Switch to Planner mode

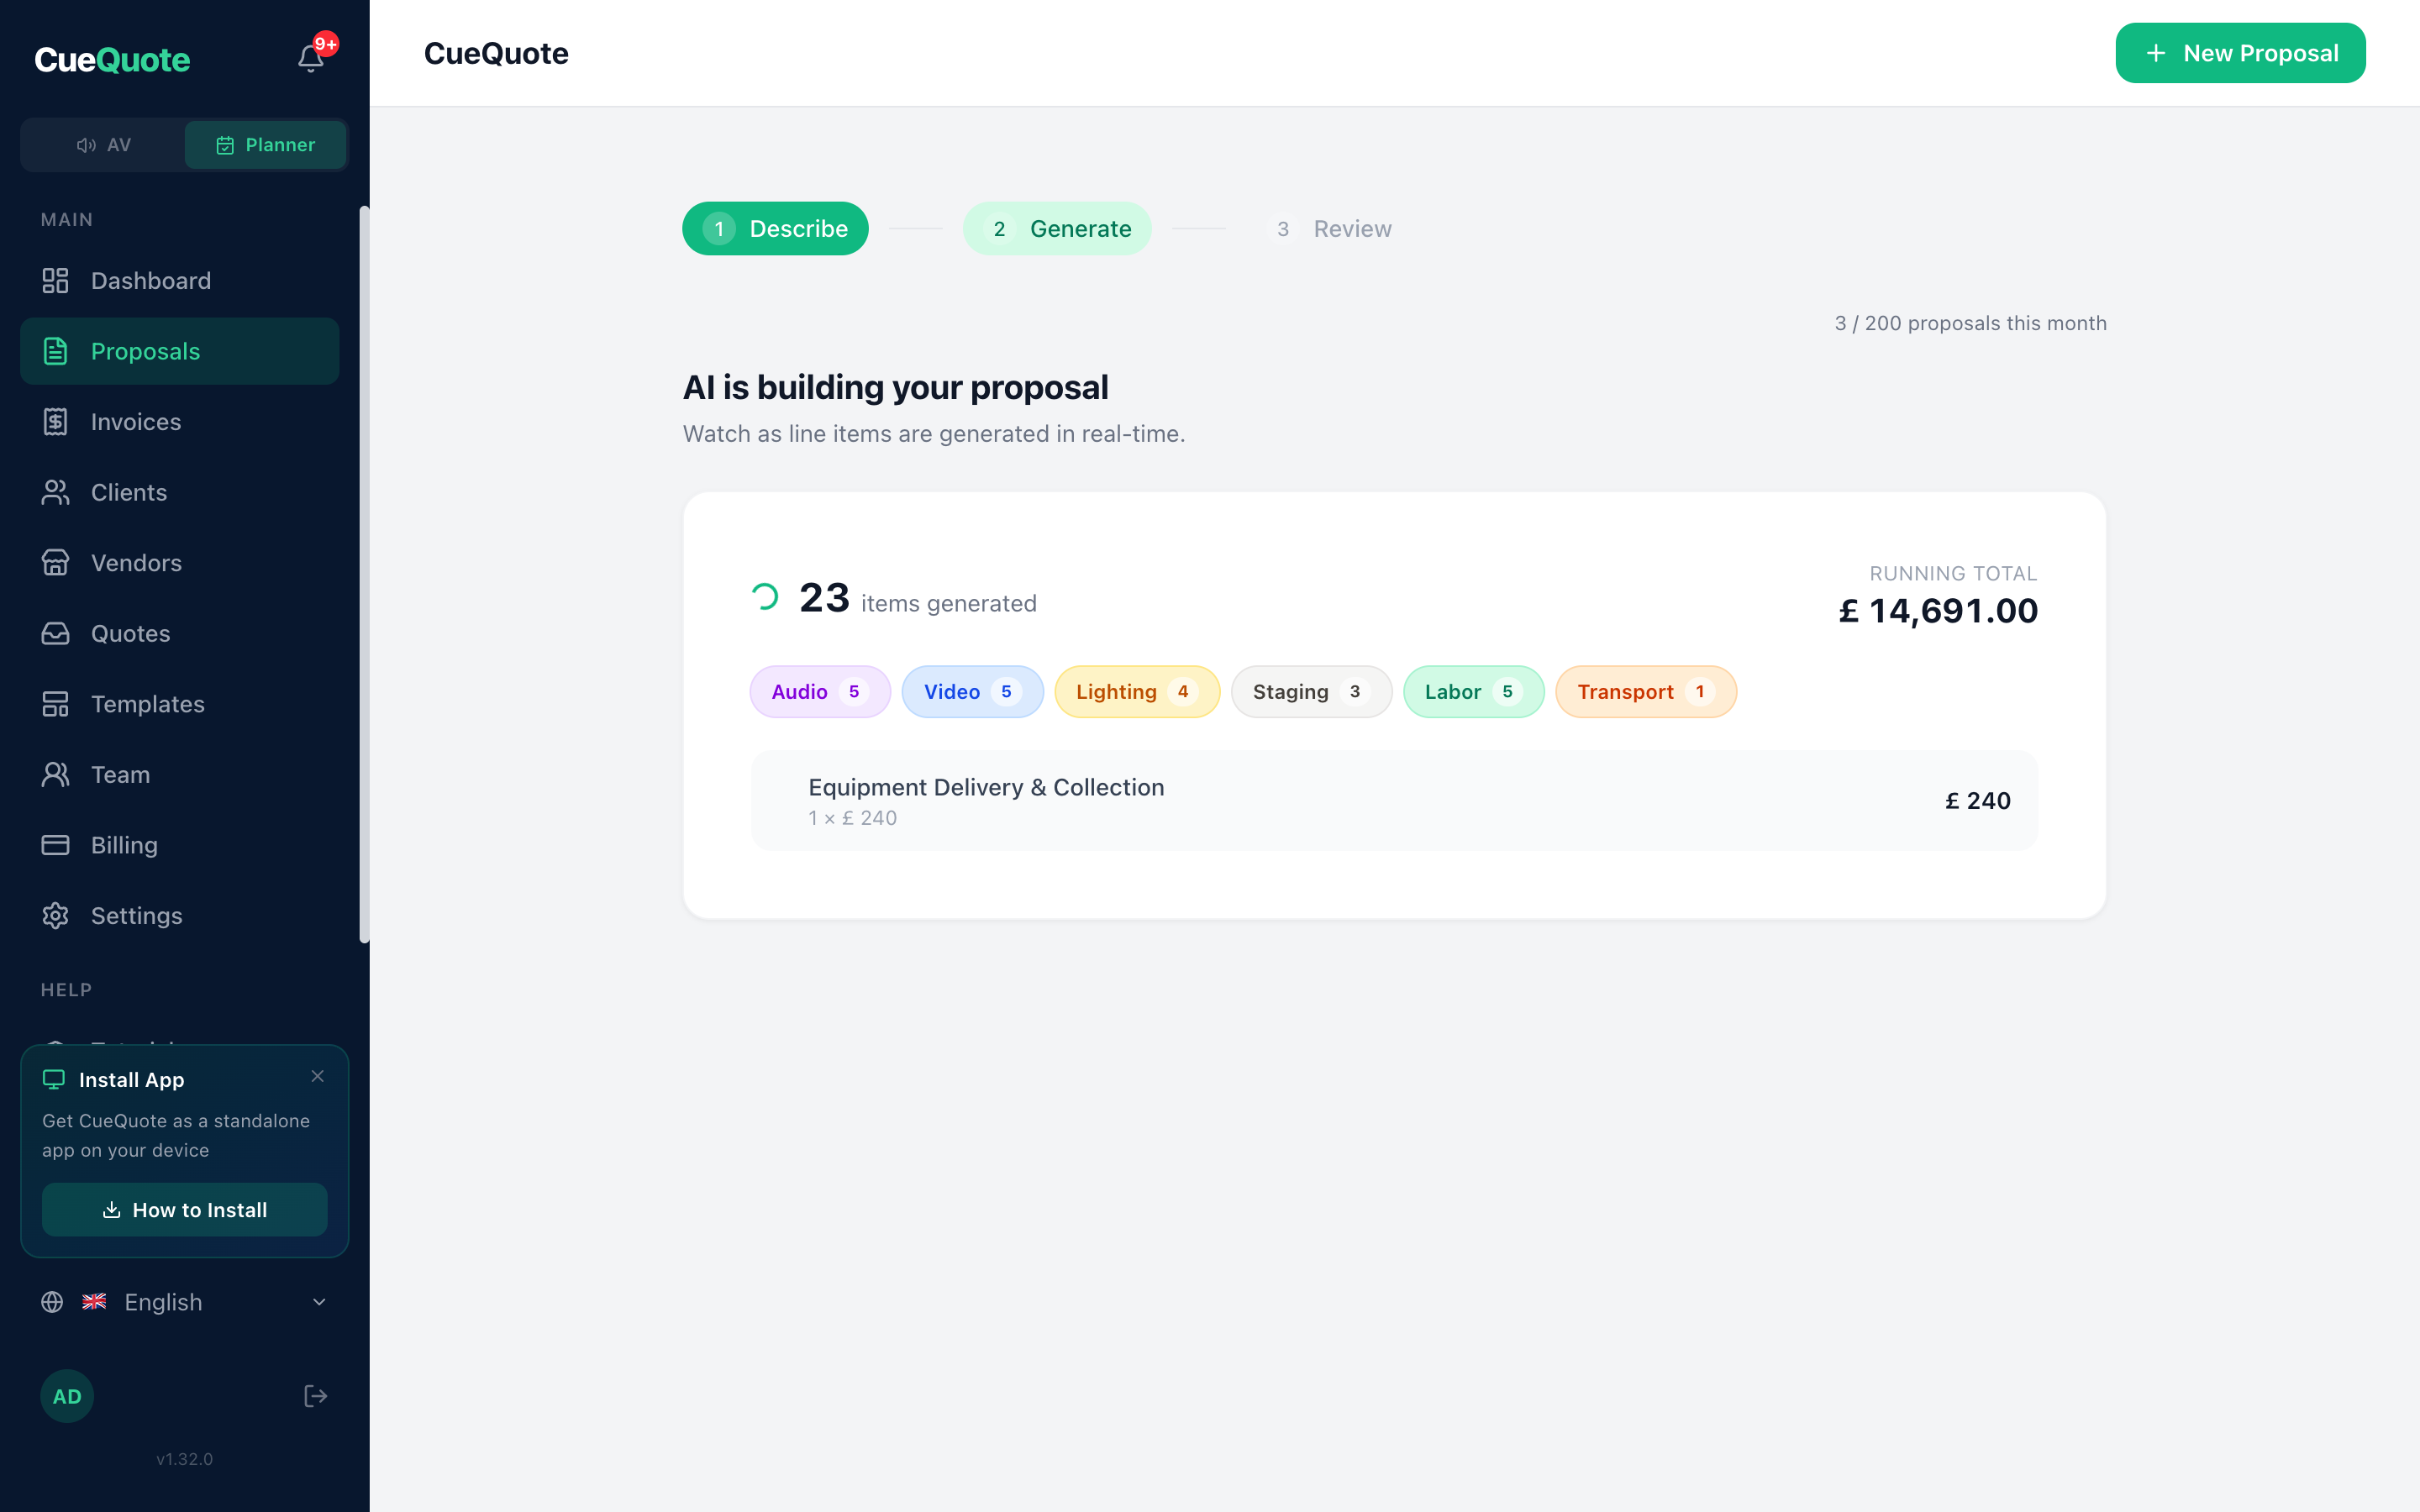pyautogui.click(x=266, y=145)
